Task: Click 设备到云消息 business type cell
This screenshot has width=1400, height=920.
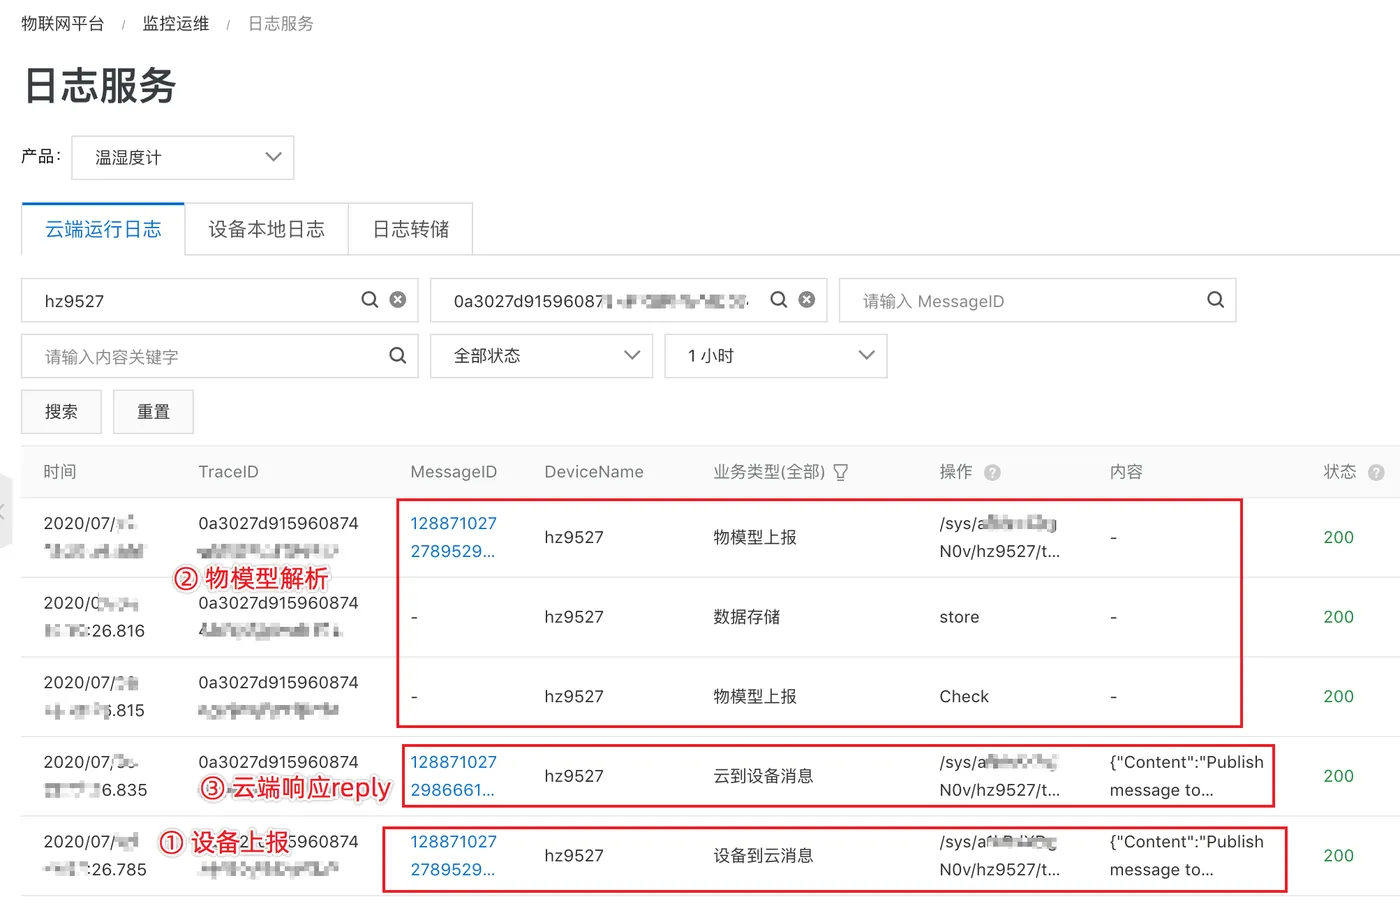Action: coord(763,856)
